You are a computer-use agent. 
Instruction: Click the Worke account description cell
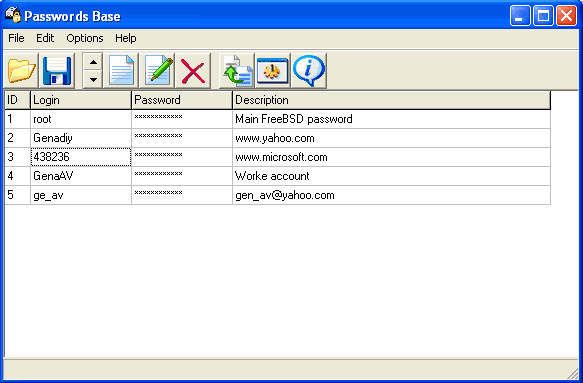tap(392, 176)
